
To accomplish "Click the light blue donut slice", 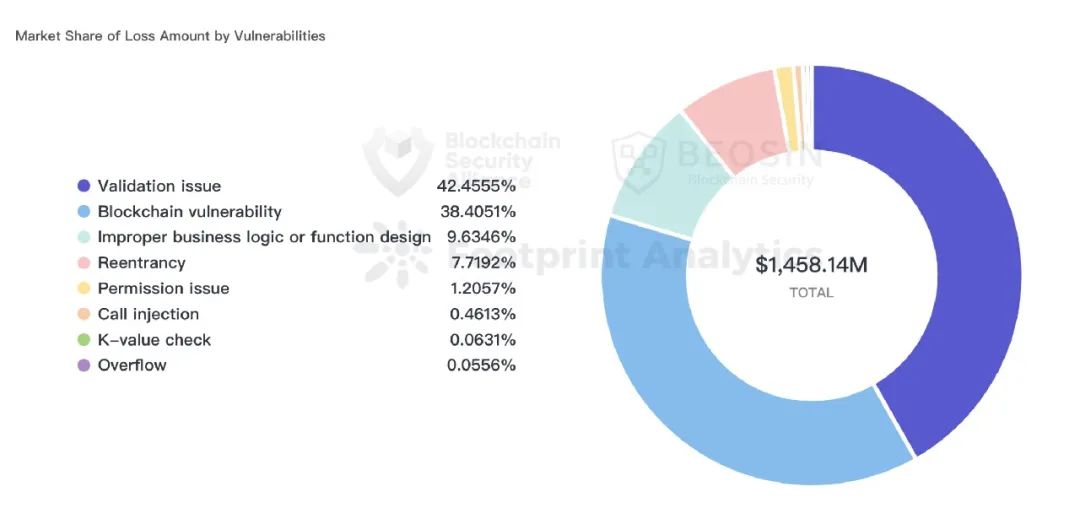I will click(689, 385).
